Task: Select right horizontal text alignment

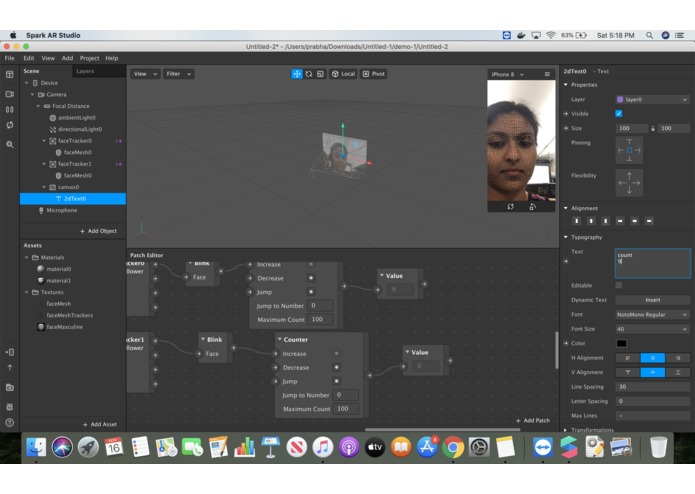Action: pyautogui.click(x=678, y=358)
